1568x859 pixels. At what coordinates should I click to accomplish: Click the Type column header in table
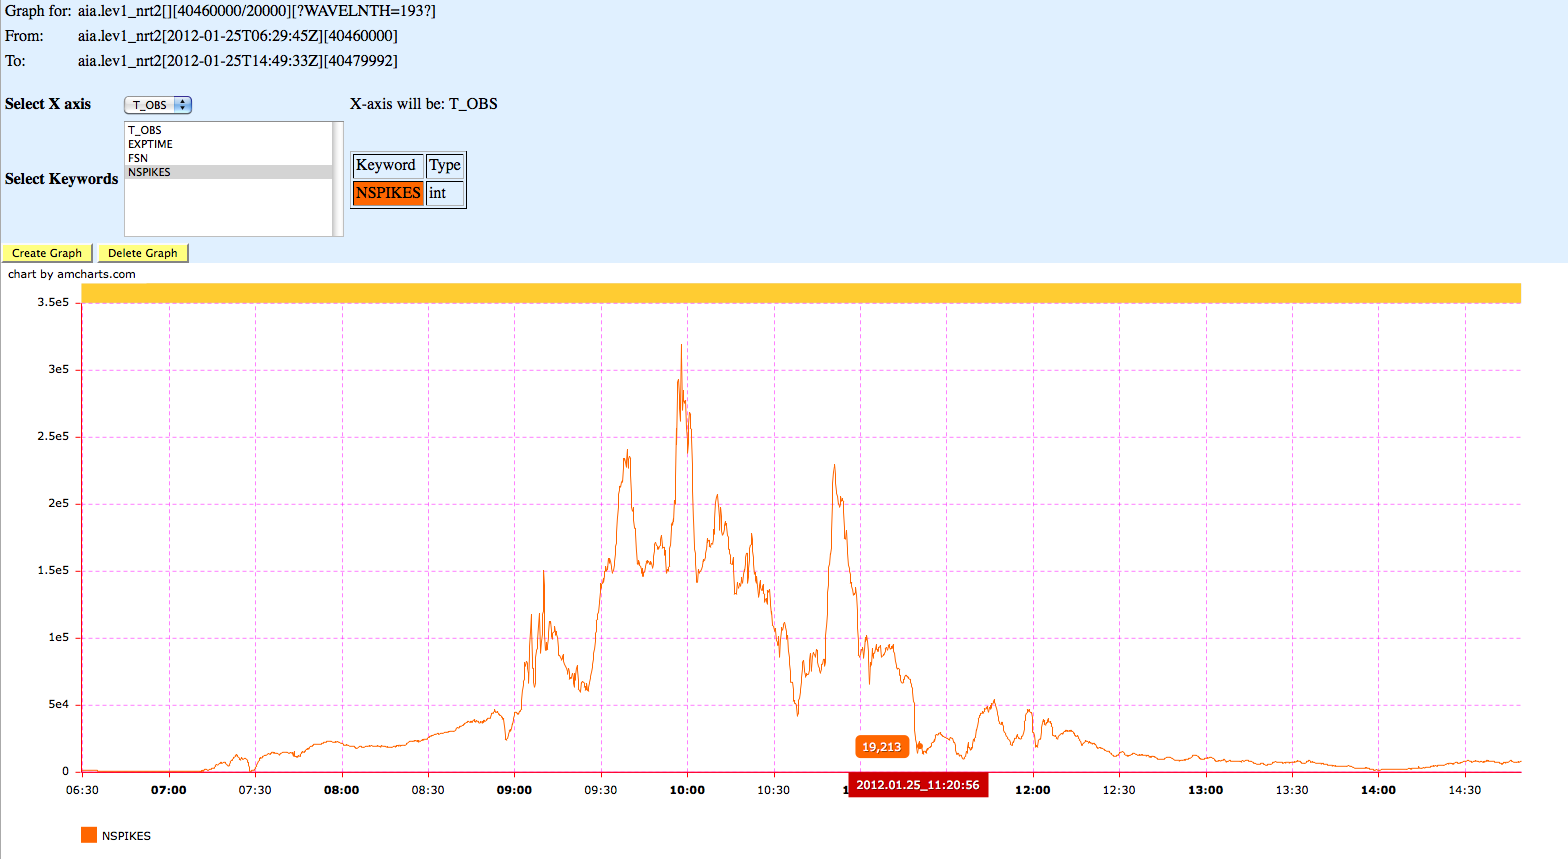coord(445,165)
